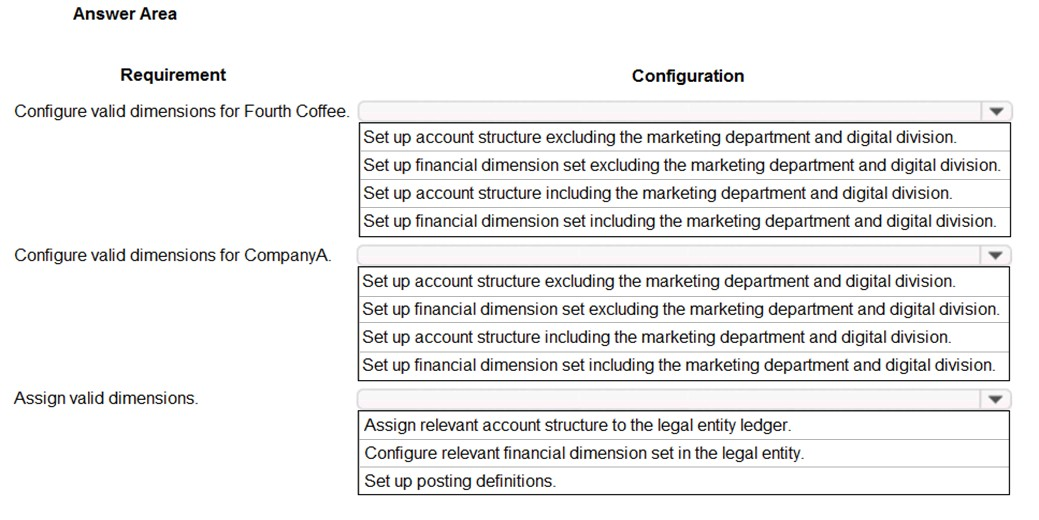The image size is (1039, 520).
Task: Click the Fourth Coffee dropdown field
Action: point(685,111)
